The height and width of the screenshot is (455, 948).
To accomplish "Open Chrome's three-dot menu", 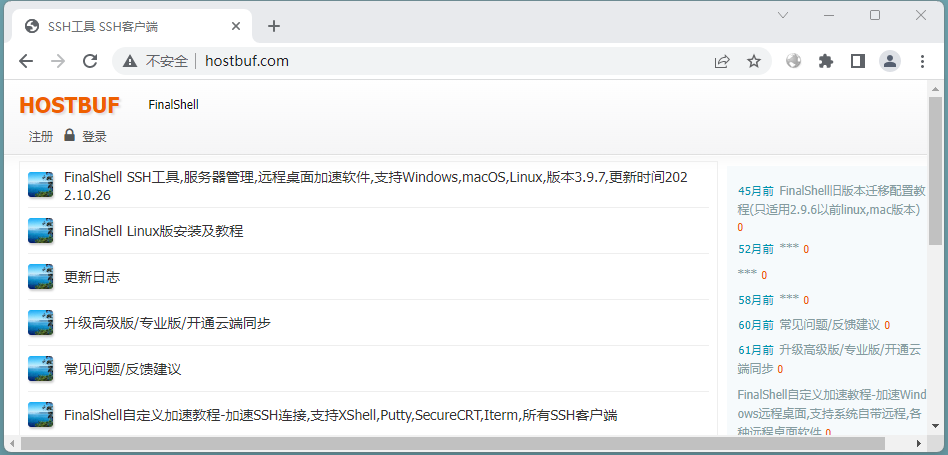I will (922, 61).
